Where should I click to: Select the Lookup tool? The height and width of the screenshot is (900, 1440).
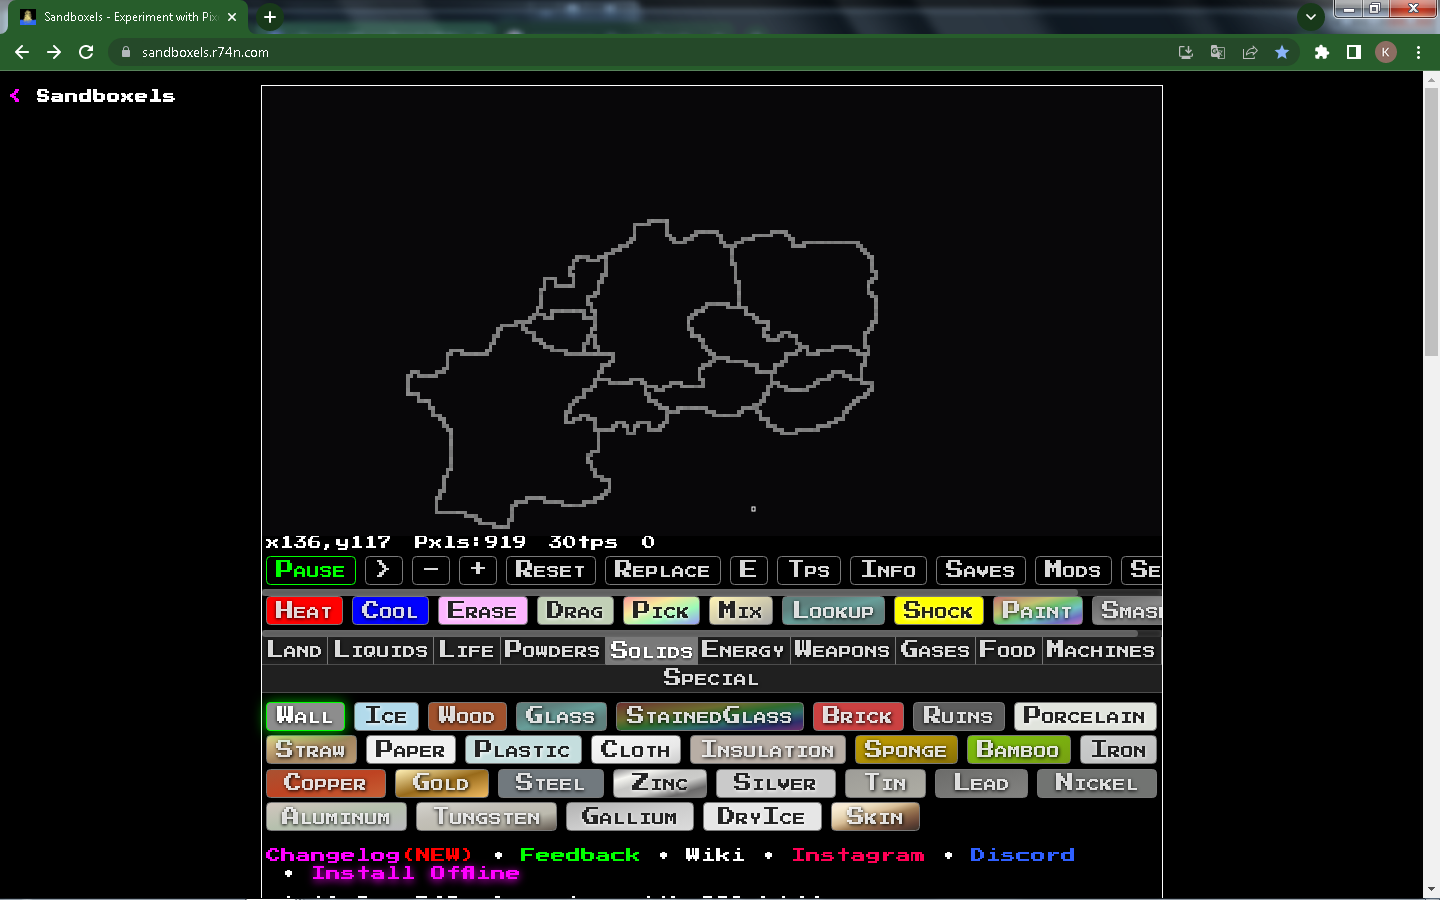point(833,611)
